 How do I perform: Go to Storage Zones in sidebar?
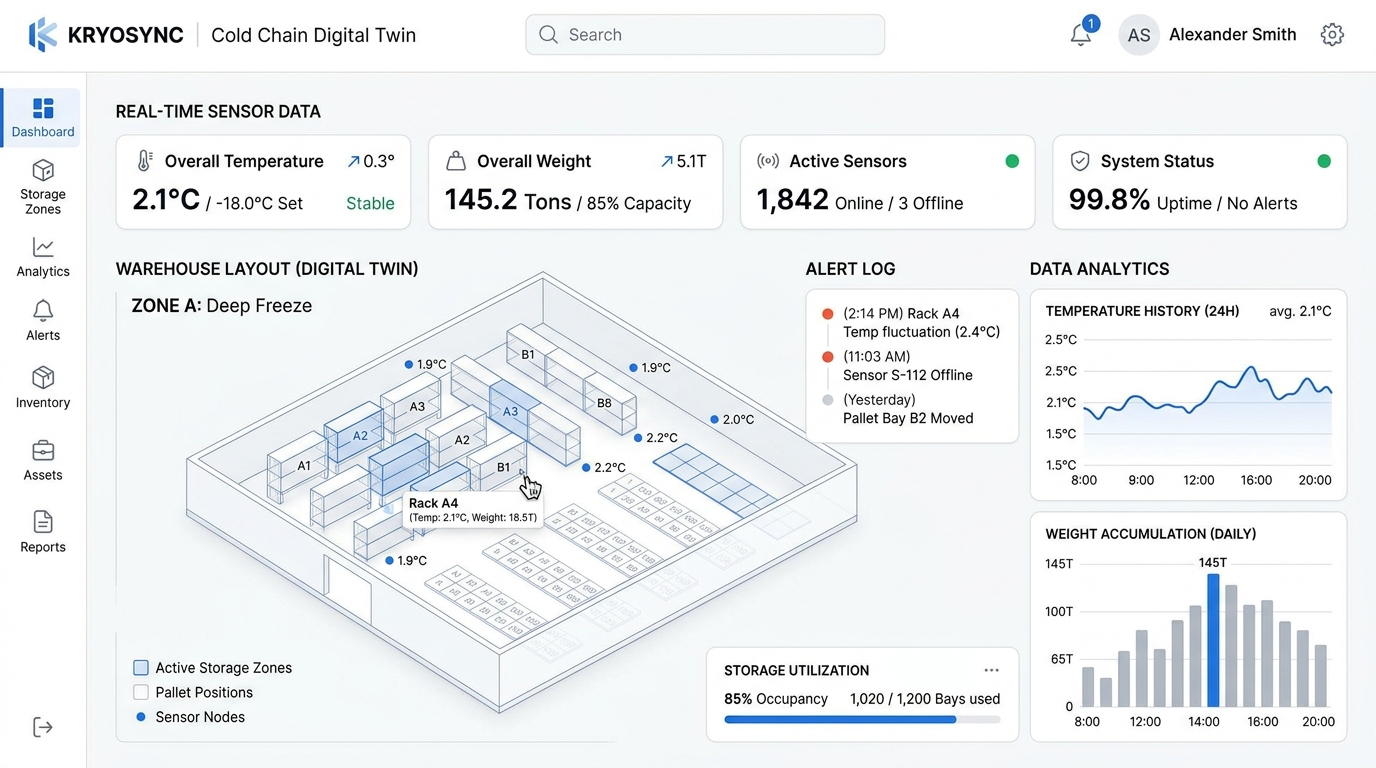click(x=43, y=187)
